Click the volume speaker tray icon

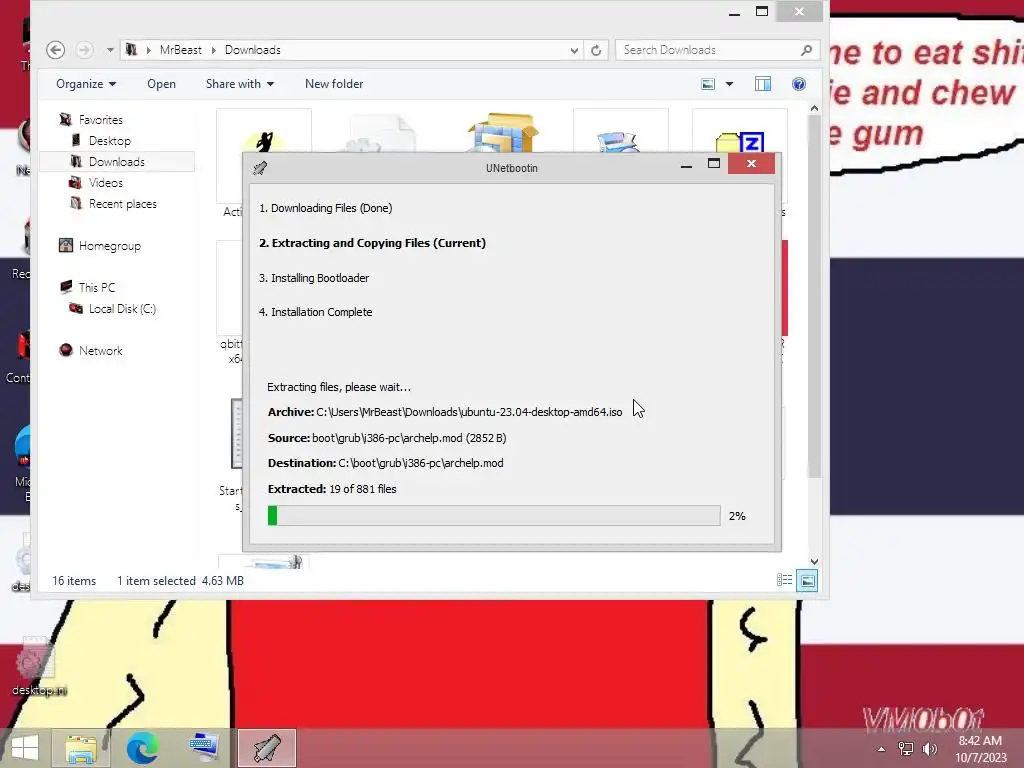[x=930, y=749]
